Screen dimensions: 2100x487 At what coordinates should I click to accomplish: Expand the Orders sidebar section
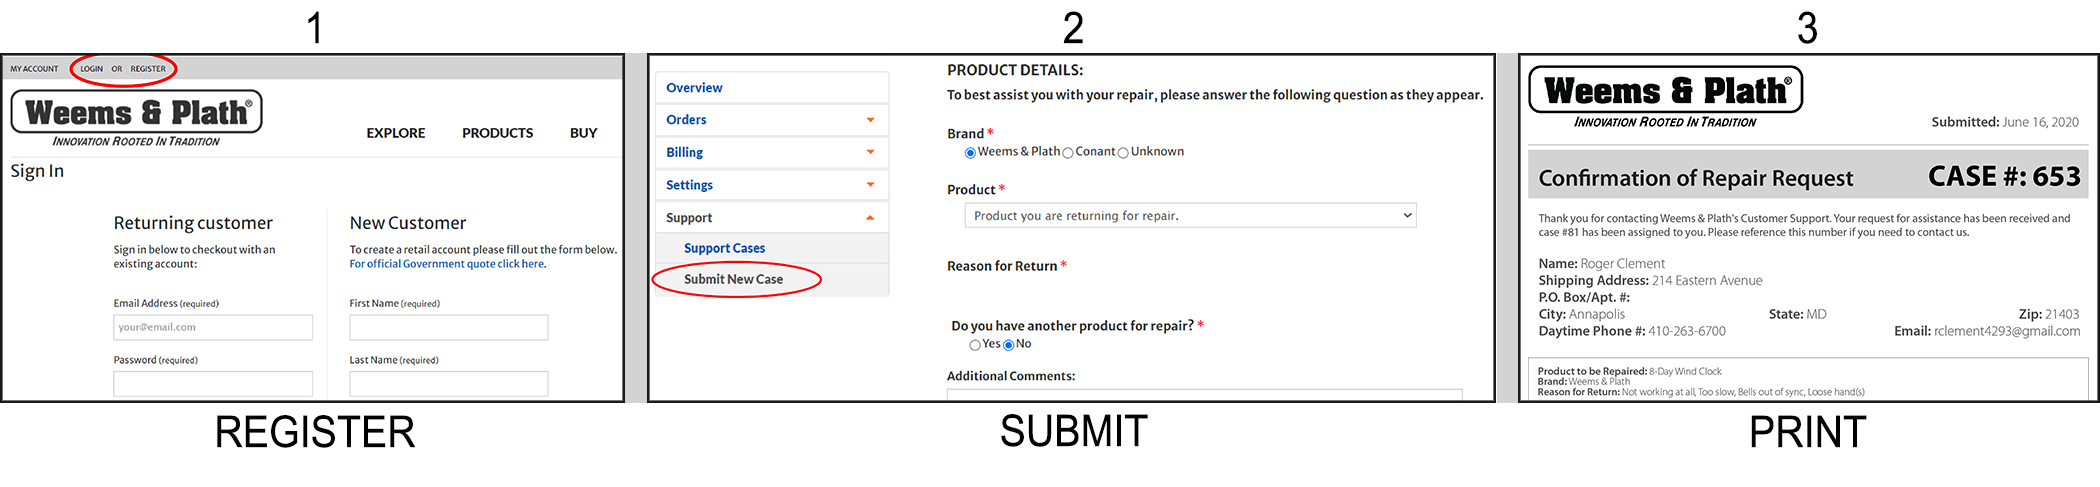(x=770, y=120)
